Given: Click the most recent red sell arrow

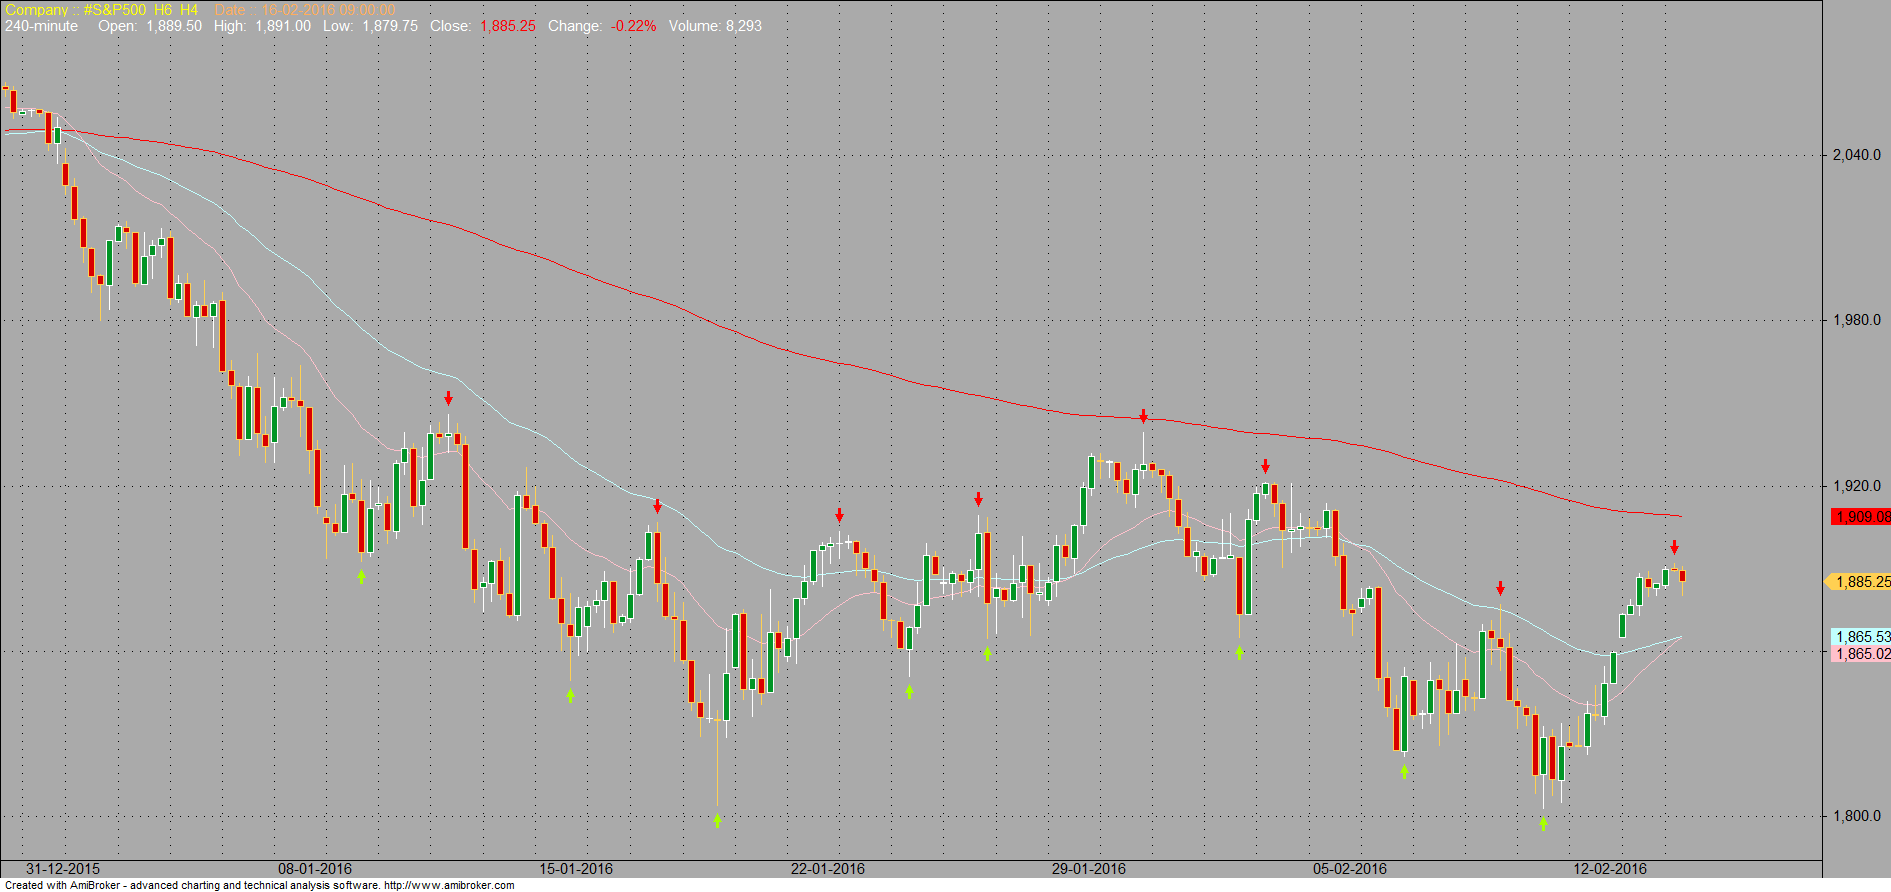Looking at the screenshot, I should [1674, 547].
